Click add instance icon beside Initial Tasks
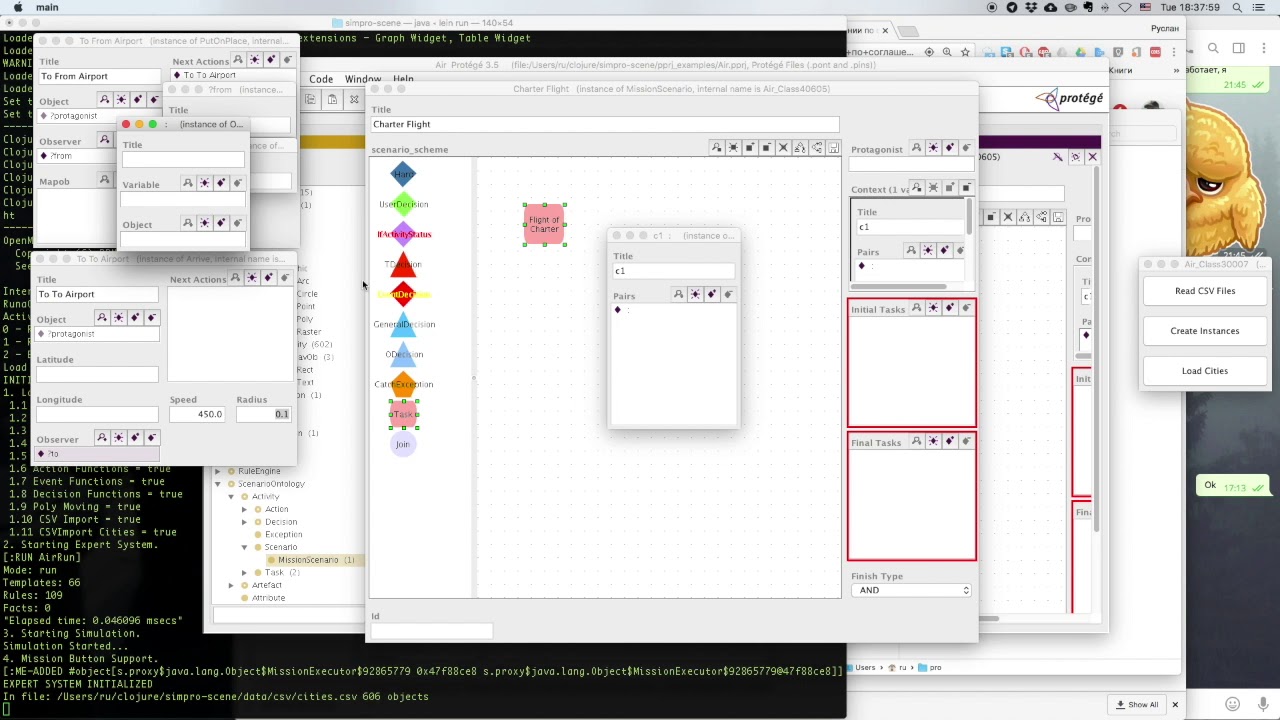1280x720 pixels. pyautogui.click(x=949, y=308)
